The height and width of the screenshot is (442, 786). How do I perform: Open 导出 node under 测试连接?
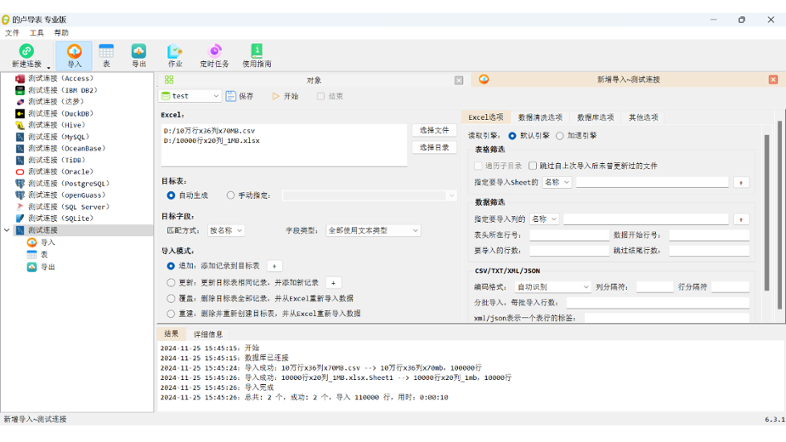coord(48,267)
